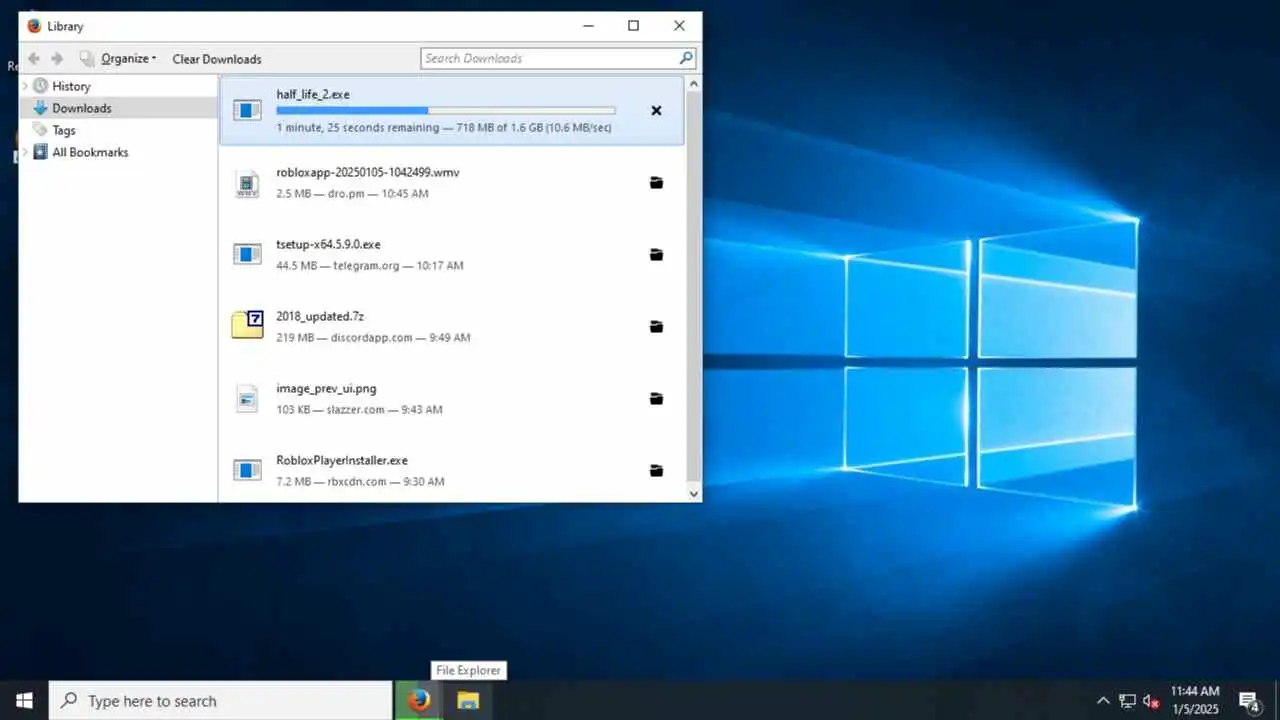Click '44.5 MB — telegram.org — 10:17 AM' text
The image size is (1280, 720).
(370, 265)
